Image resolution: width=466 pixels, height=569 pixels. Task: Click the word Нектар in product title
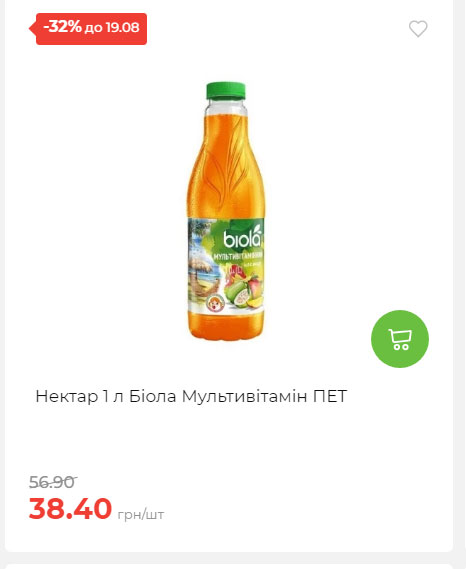click(67, 396)
